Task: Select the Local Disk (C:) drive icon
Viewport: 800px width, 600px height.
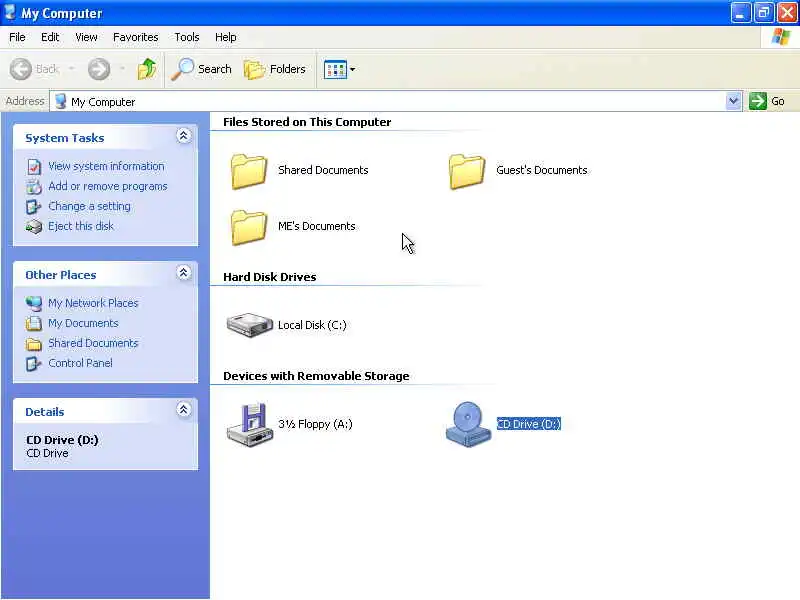Action: coord(249,325)
